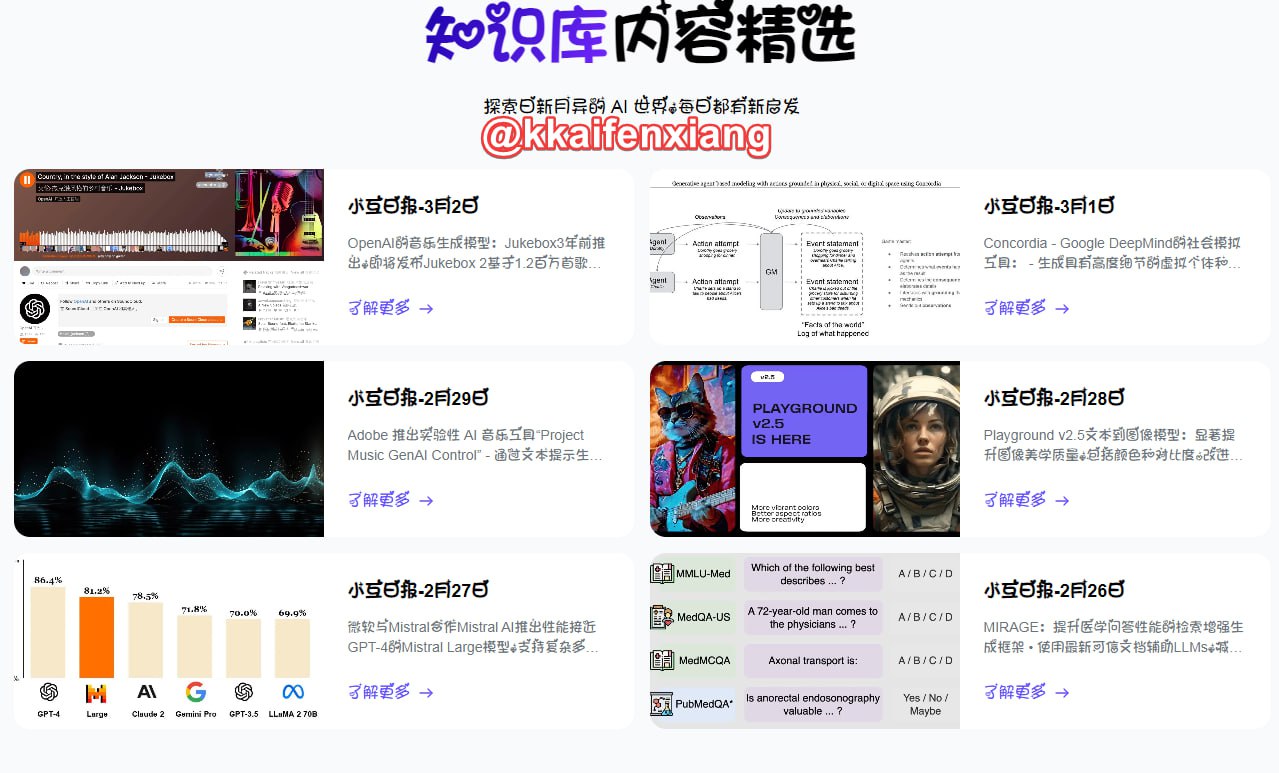Image resolution: width=1279 pixels, height=773 pixels.
Task: Click the arrow beside 了解更多 in the 2月27日 card
Action: [426, 692]
